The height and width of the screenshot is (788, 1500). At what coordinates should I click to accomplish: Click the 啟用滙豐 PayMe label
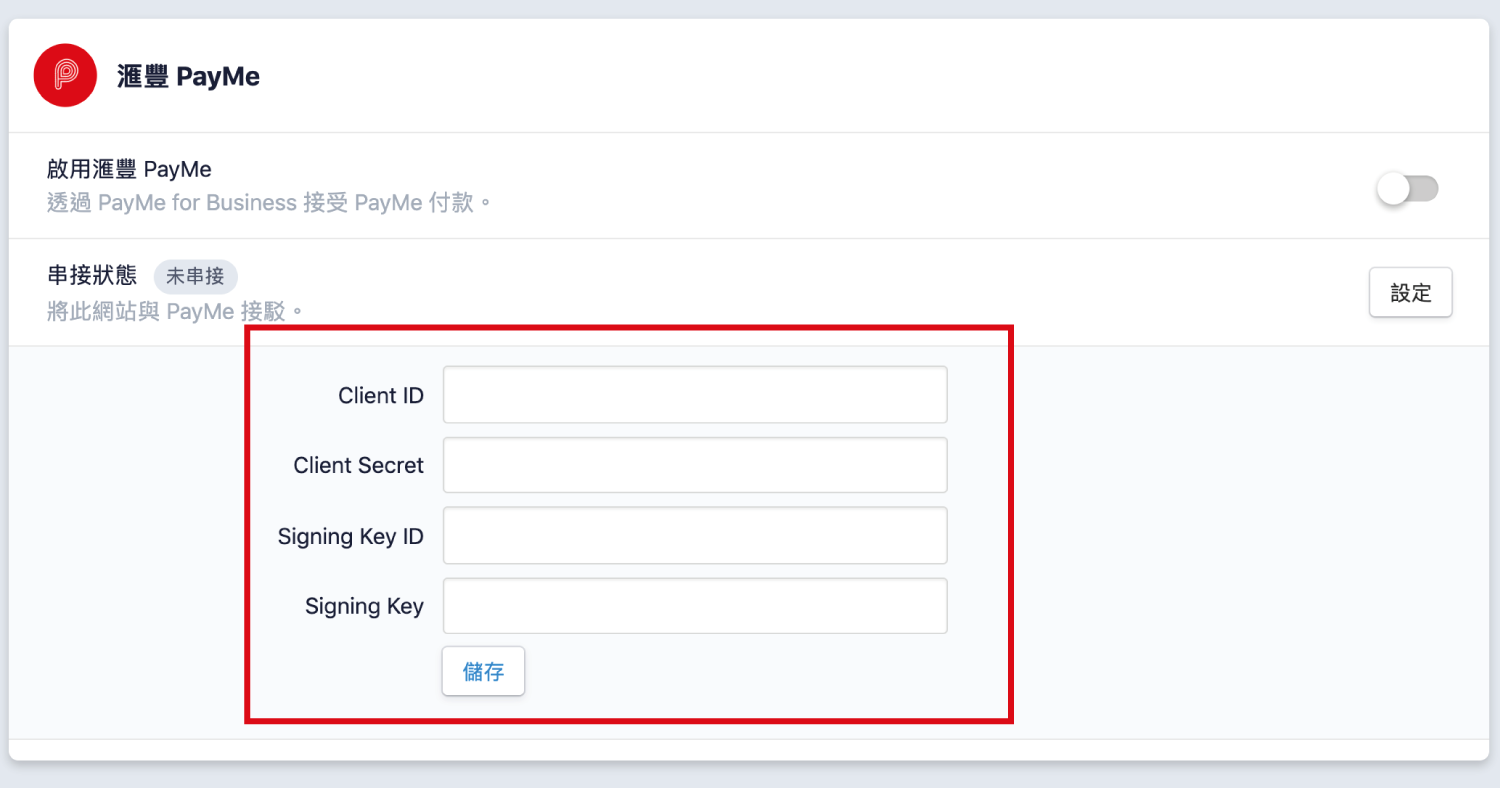click(x=129, y=169)
